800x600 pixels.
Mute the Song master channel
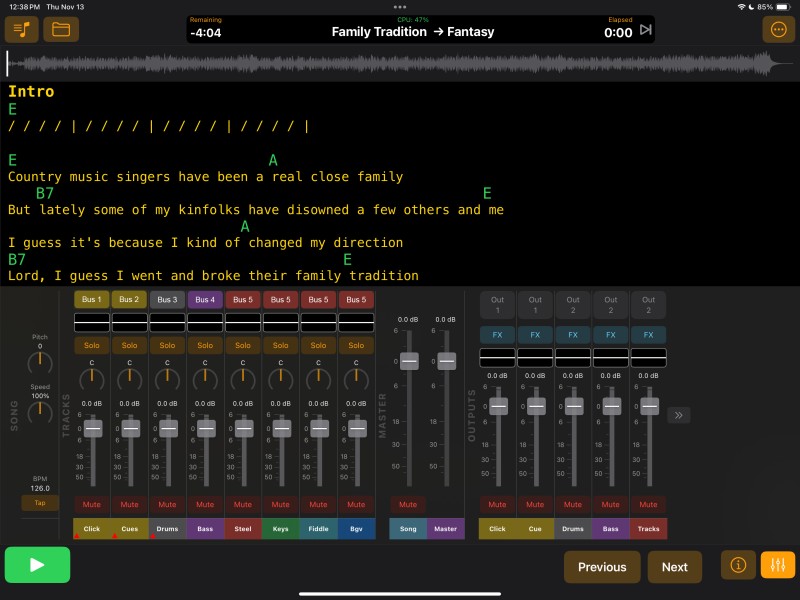[x=407, y=504]
